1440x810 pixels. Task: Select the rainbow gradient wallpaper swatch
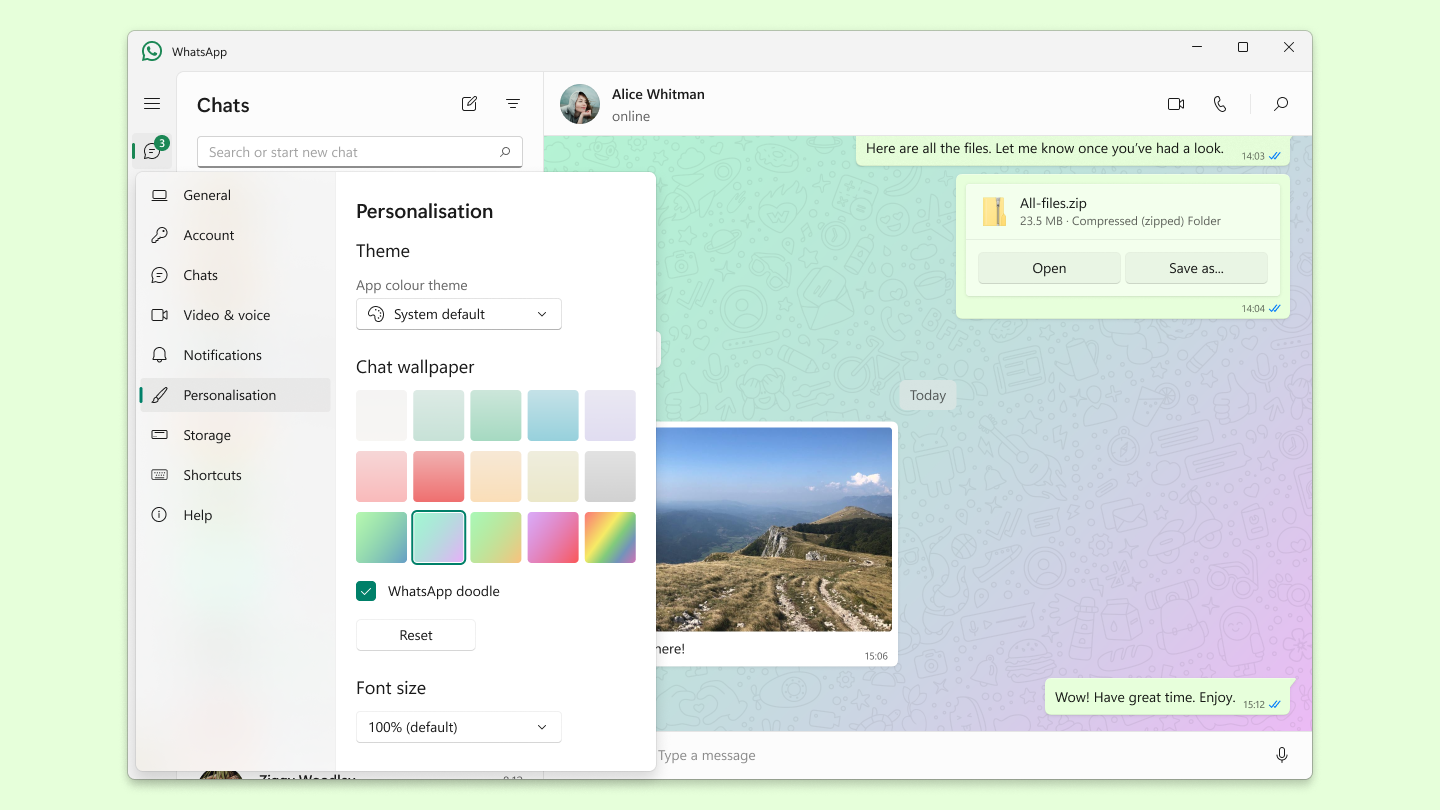pyautogui.click(x=610, y=537)
